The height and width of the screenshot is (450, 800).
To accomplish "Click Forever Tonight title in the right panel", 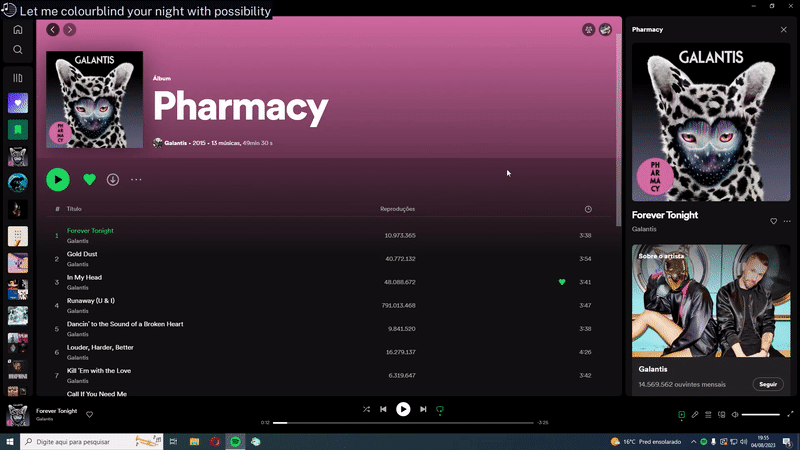I will pyautogui.click(x=665, y=215).
